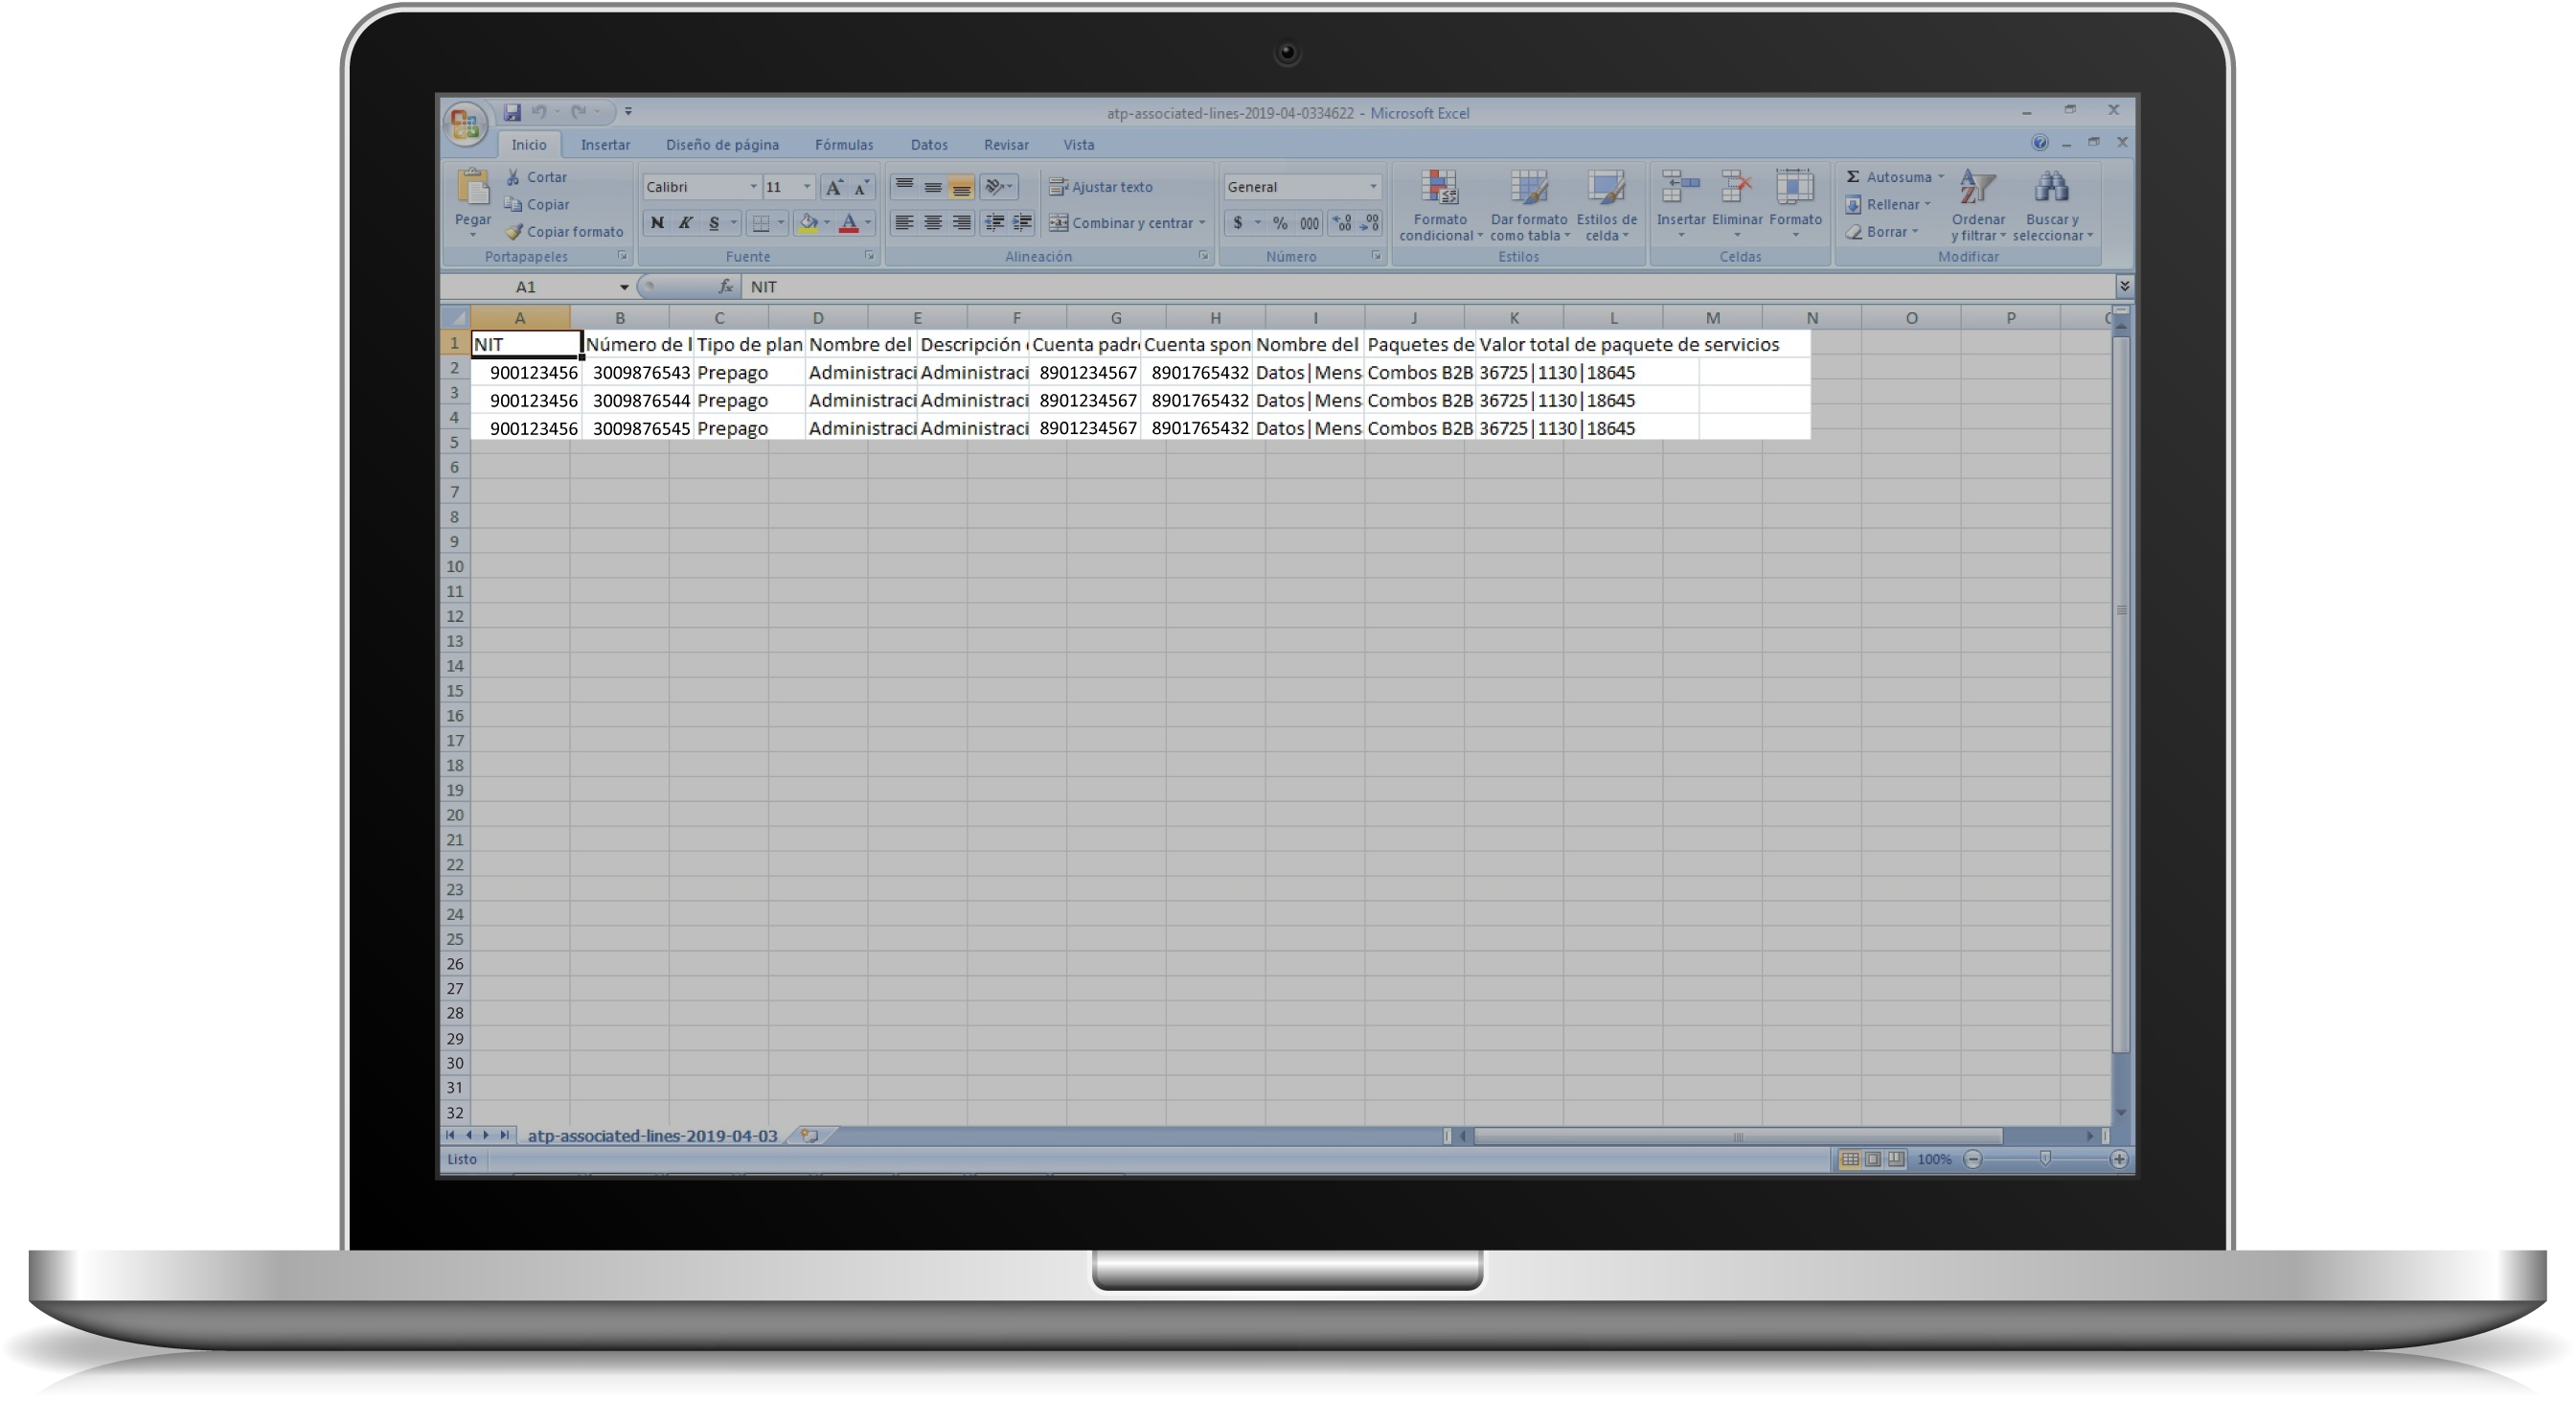Toggle italic formatting (K)
Viewport: 2576px width, 1401px height.
tap(685, 223)
